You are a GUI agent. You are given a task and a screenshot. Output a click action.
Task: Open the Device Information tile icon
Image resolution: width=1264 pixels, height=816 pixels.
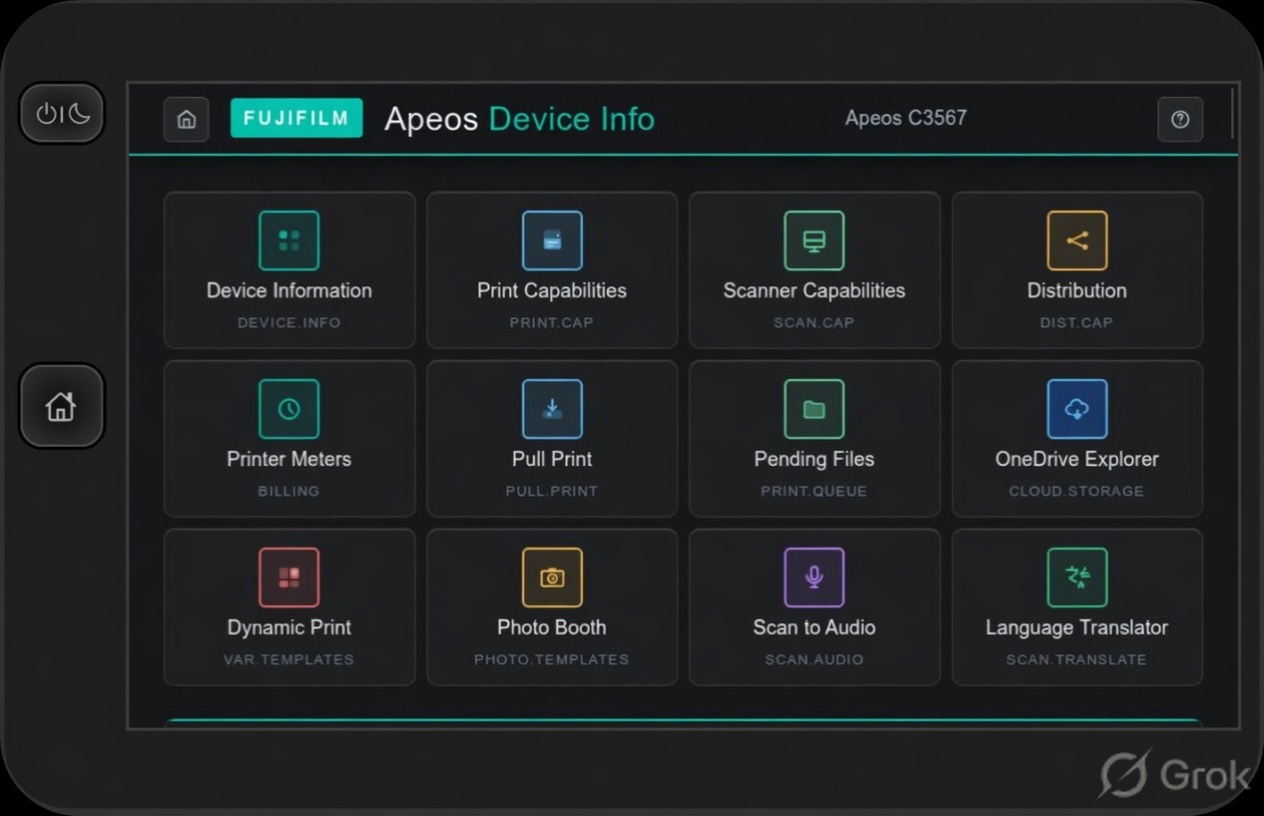coord(289,240)
